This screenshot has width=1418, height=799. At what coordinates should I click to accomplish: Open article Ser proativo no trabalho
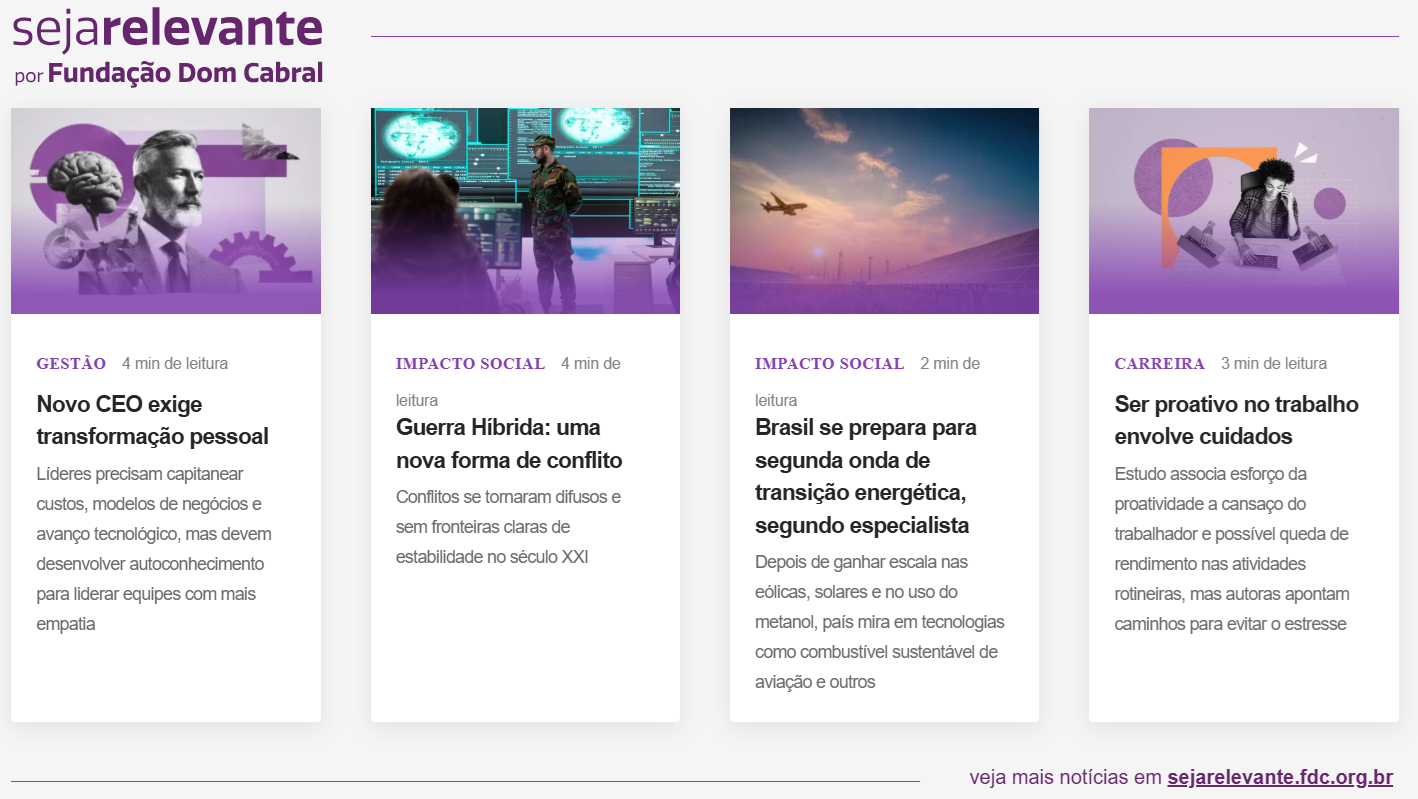(1237, 420)
